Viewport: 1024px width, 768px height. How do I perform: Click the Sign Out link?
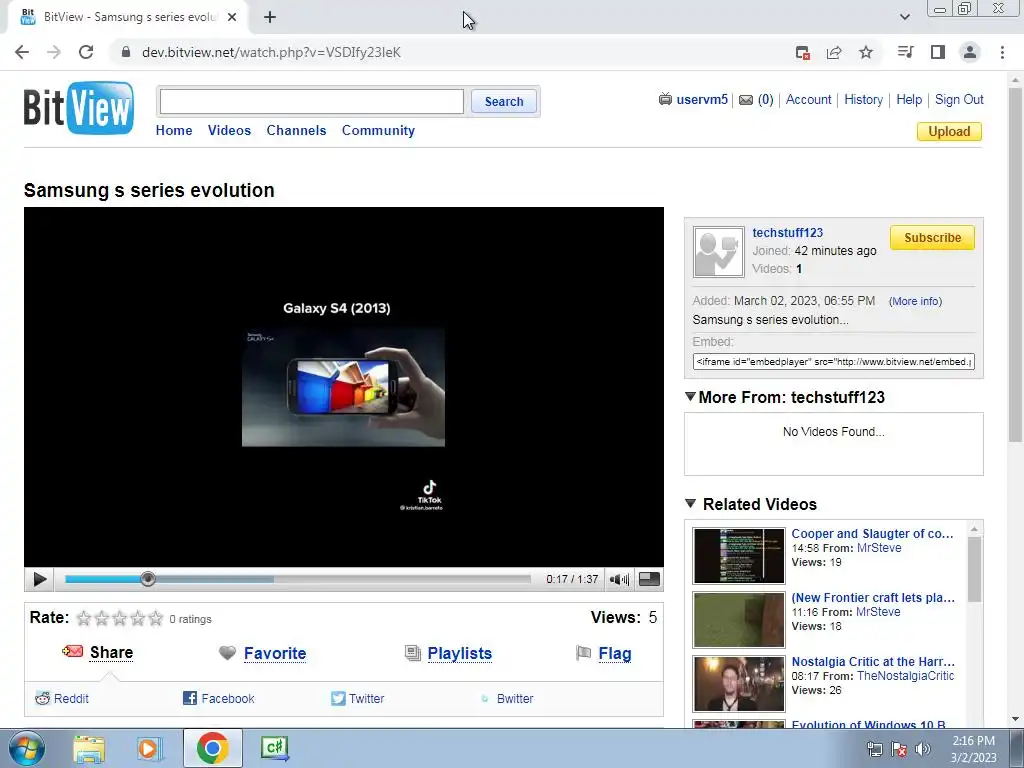959,99
